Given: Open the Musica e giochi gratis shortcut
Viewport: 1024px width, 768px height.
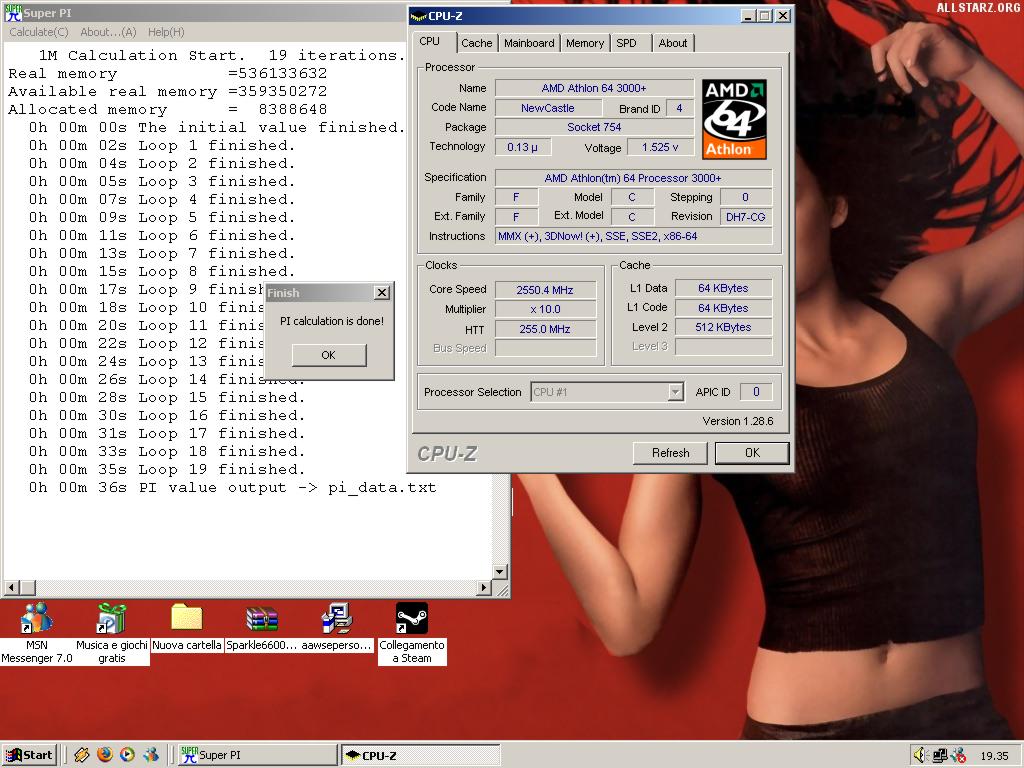Looking at the screenshot, I should pos(112,618).
